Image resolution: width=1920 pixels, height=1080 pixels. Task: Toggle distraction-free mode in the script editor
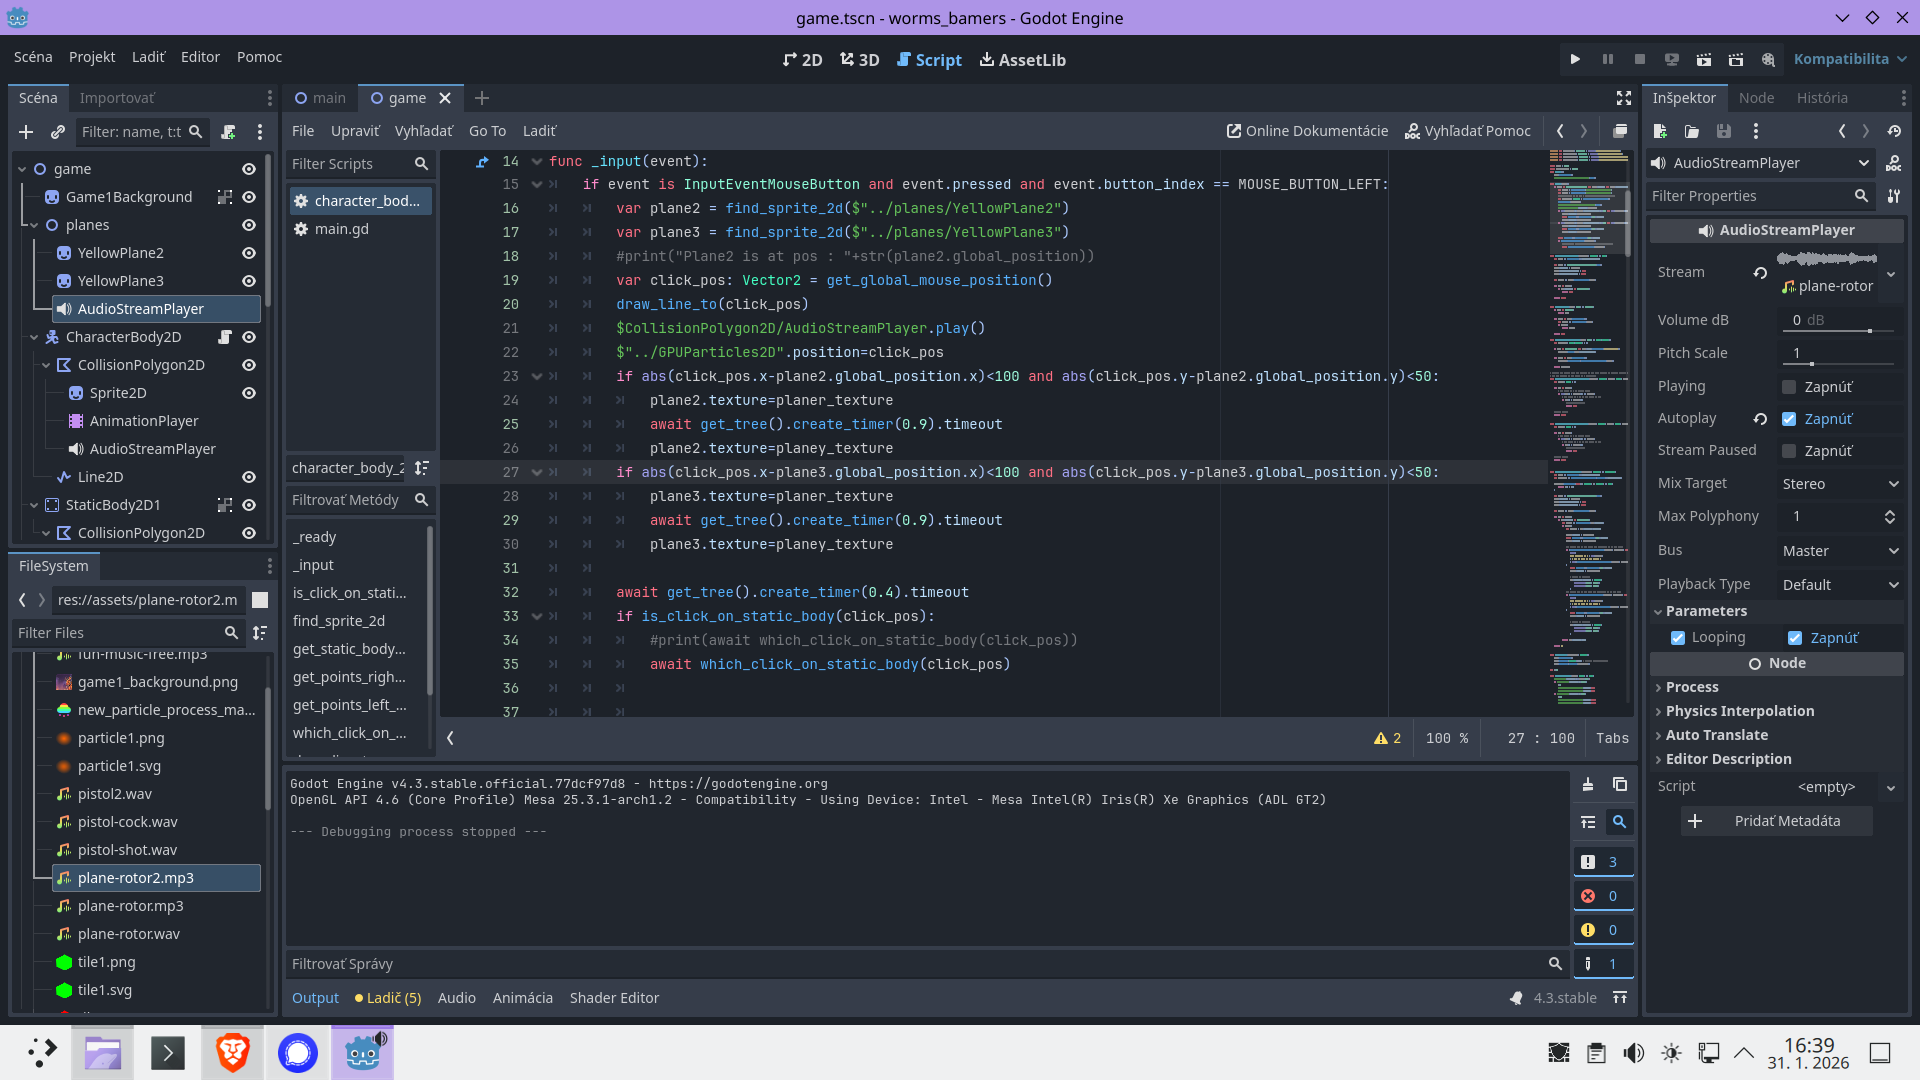tap(1624, 98)
